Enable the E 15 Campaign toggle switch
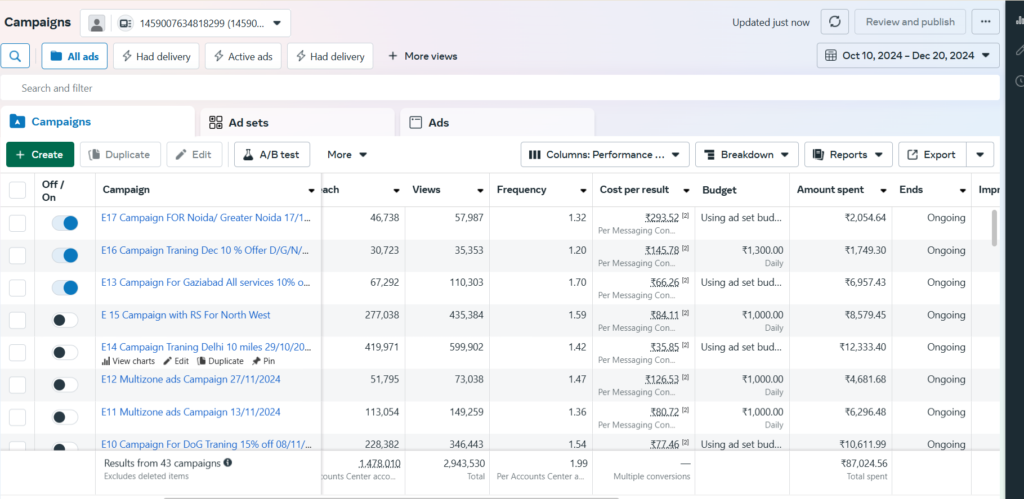 tap(65, 320)
